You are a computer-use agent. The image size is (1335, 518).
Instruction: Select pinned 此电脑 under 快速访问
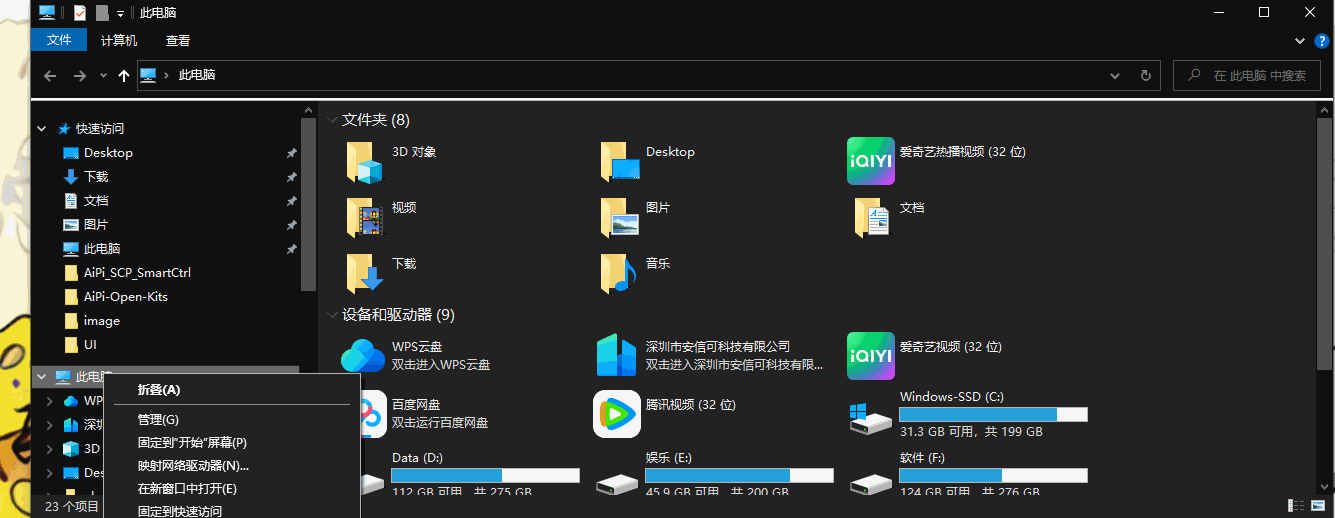pyautogui.click(x=102, y=249)
